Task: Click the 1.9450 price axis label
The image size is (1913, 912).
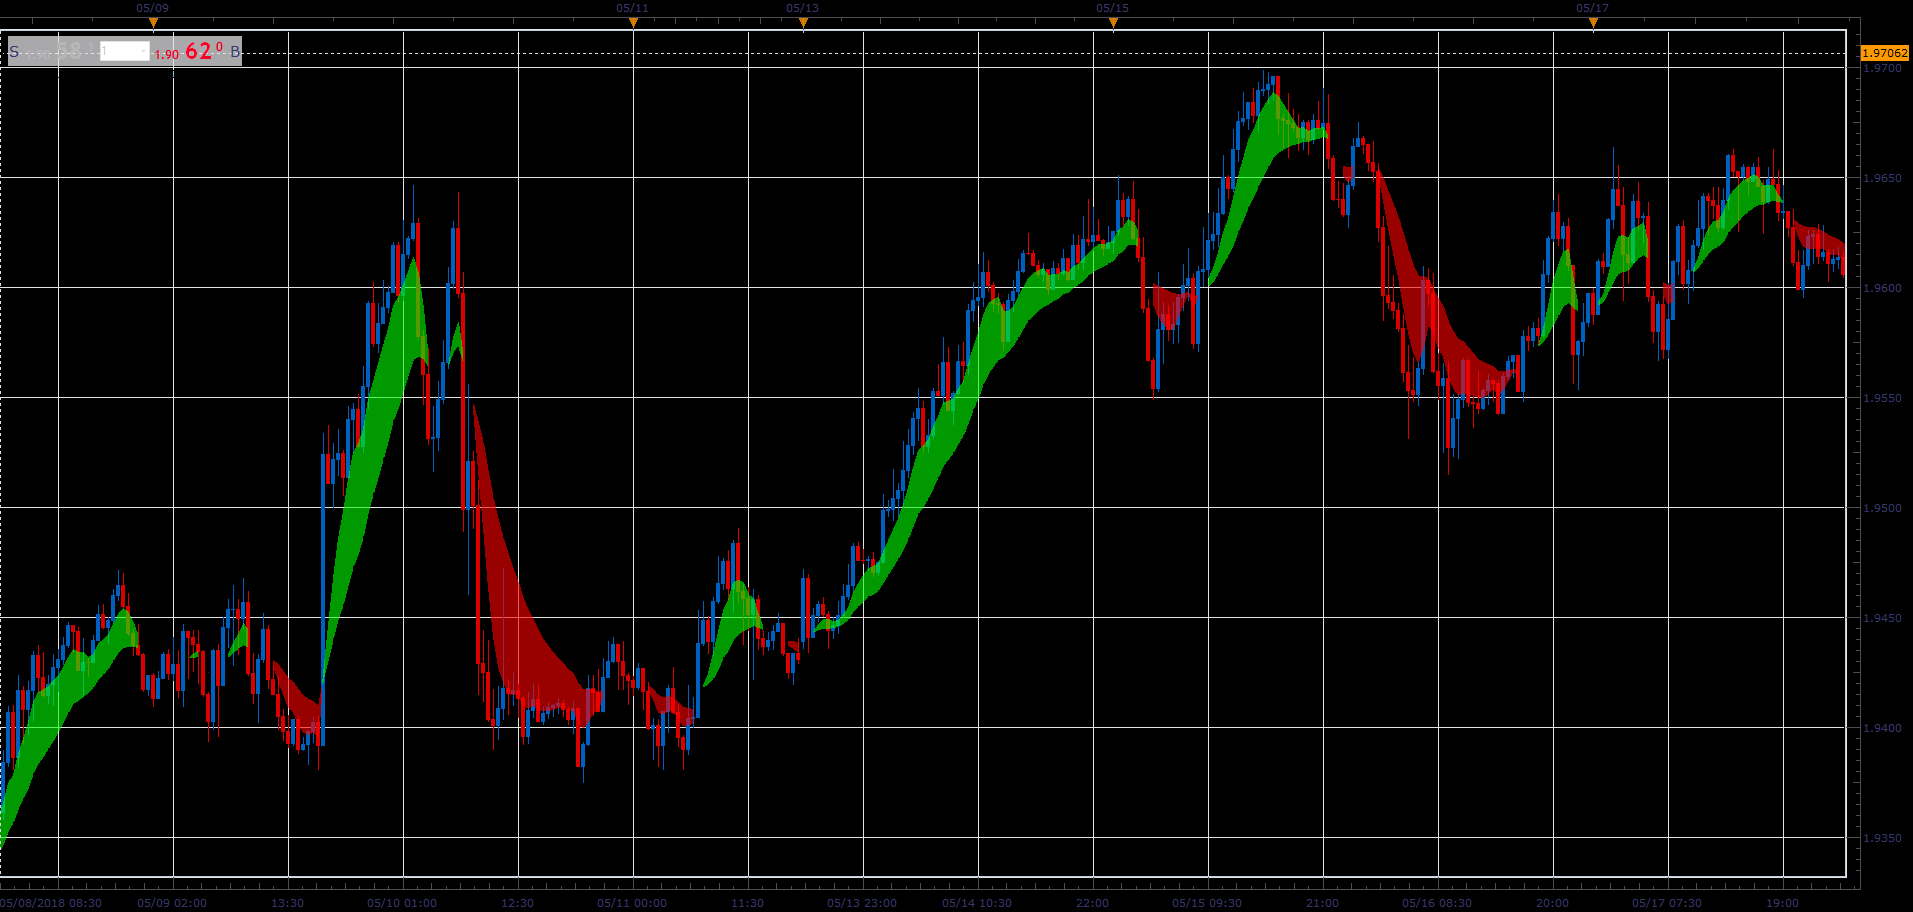Action: click(1883, 618)
